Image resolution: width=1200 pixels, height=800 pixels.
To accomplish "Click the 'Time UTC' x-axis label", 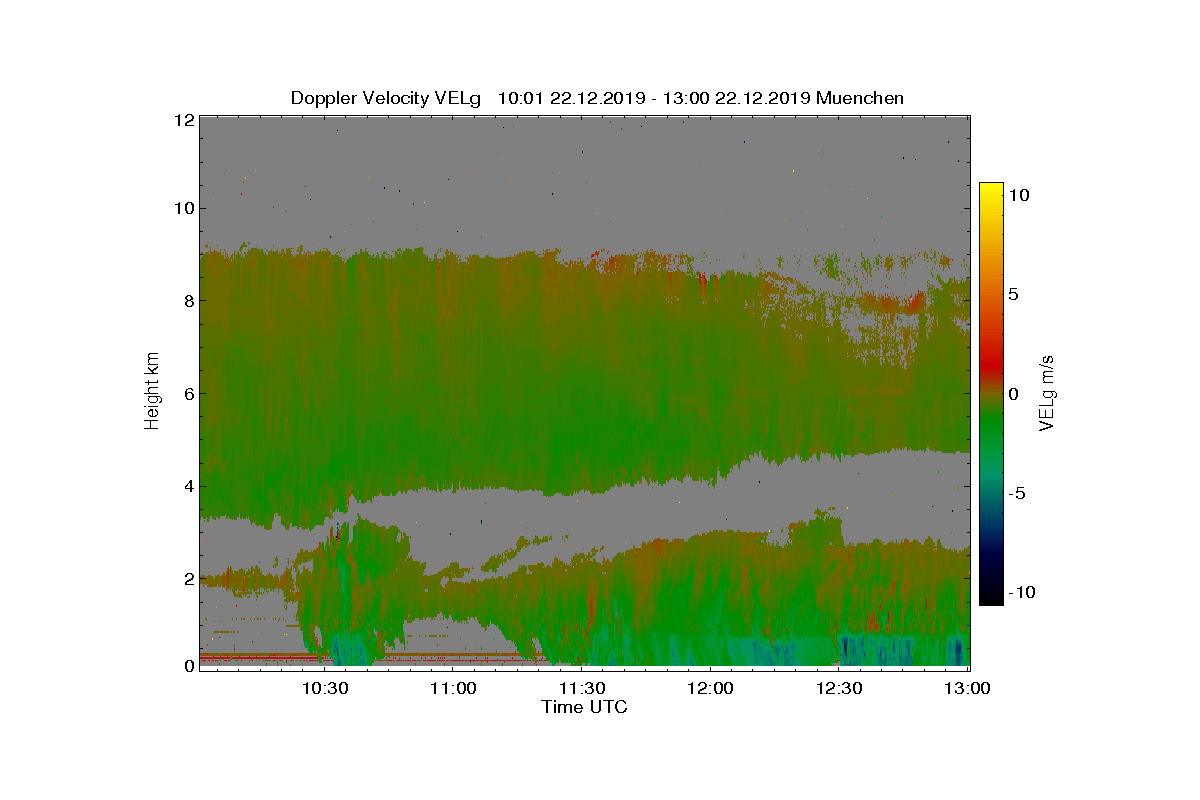I will 584,707.
